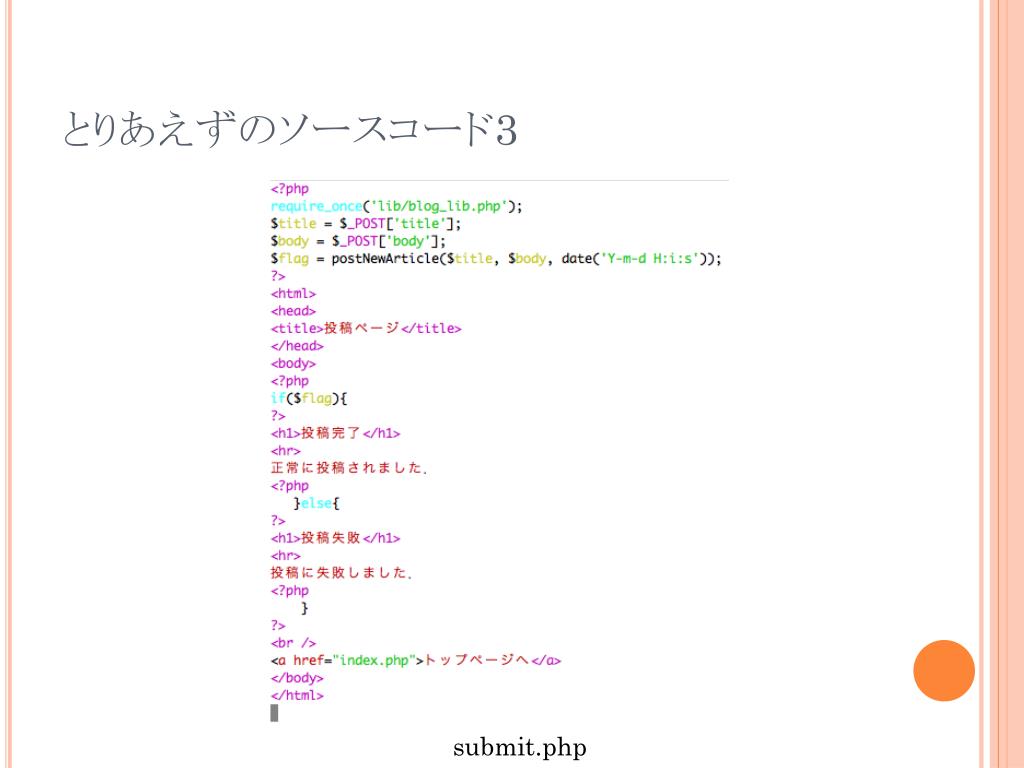Click the </head> closing tag line

click(x=297, y=346)
